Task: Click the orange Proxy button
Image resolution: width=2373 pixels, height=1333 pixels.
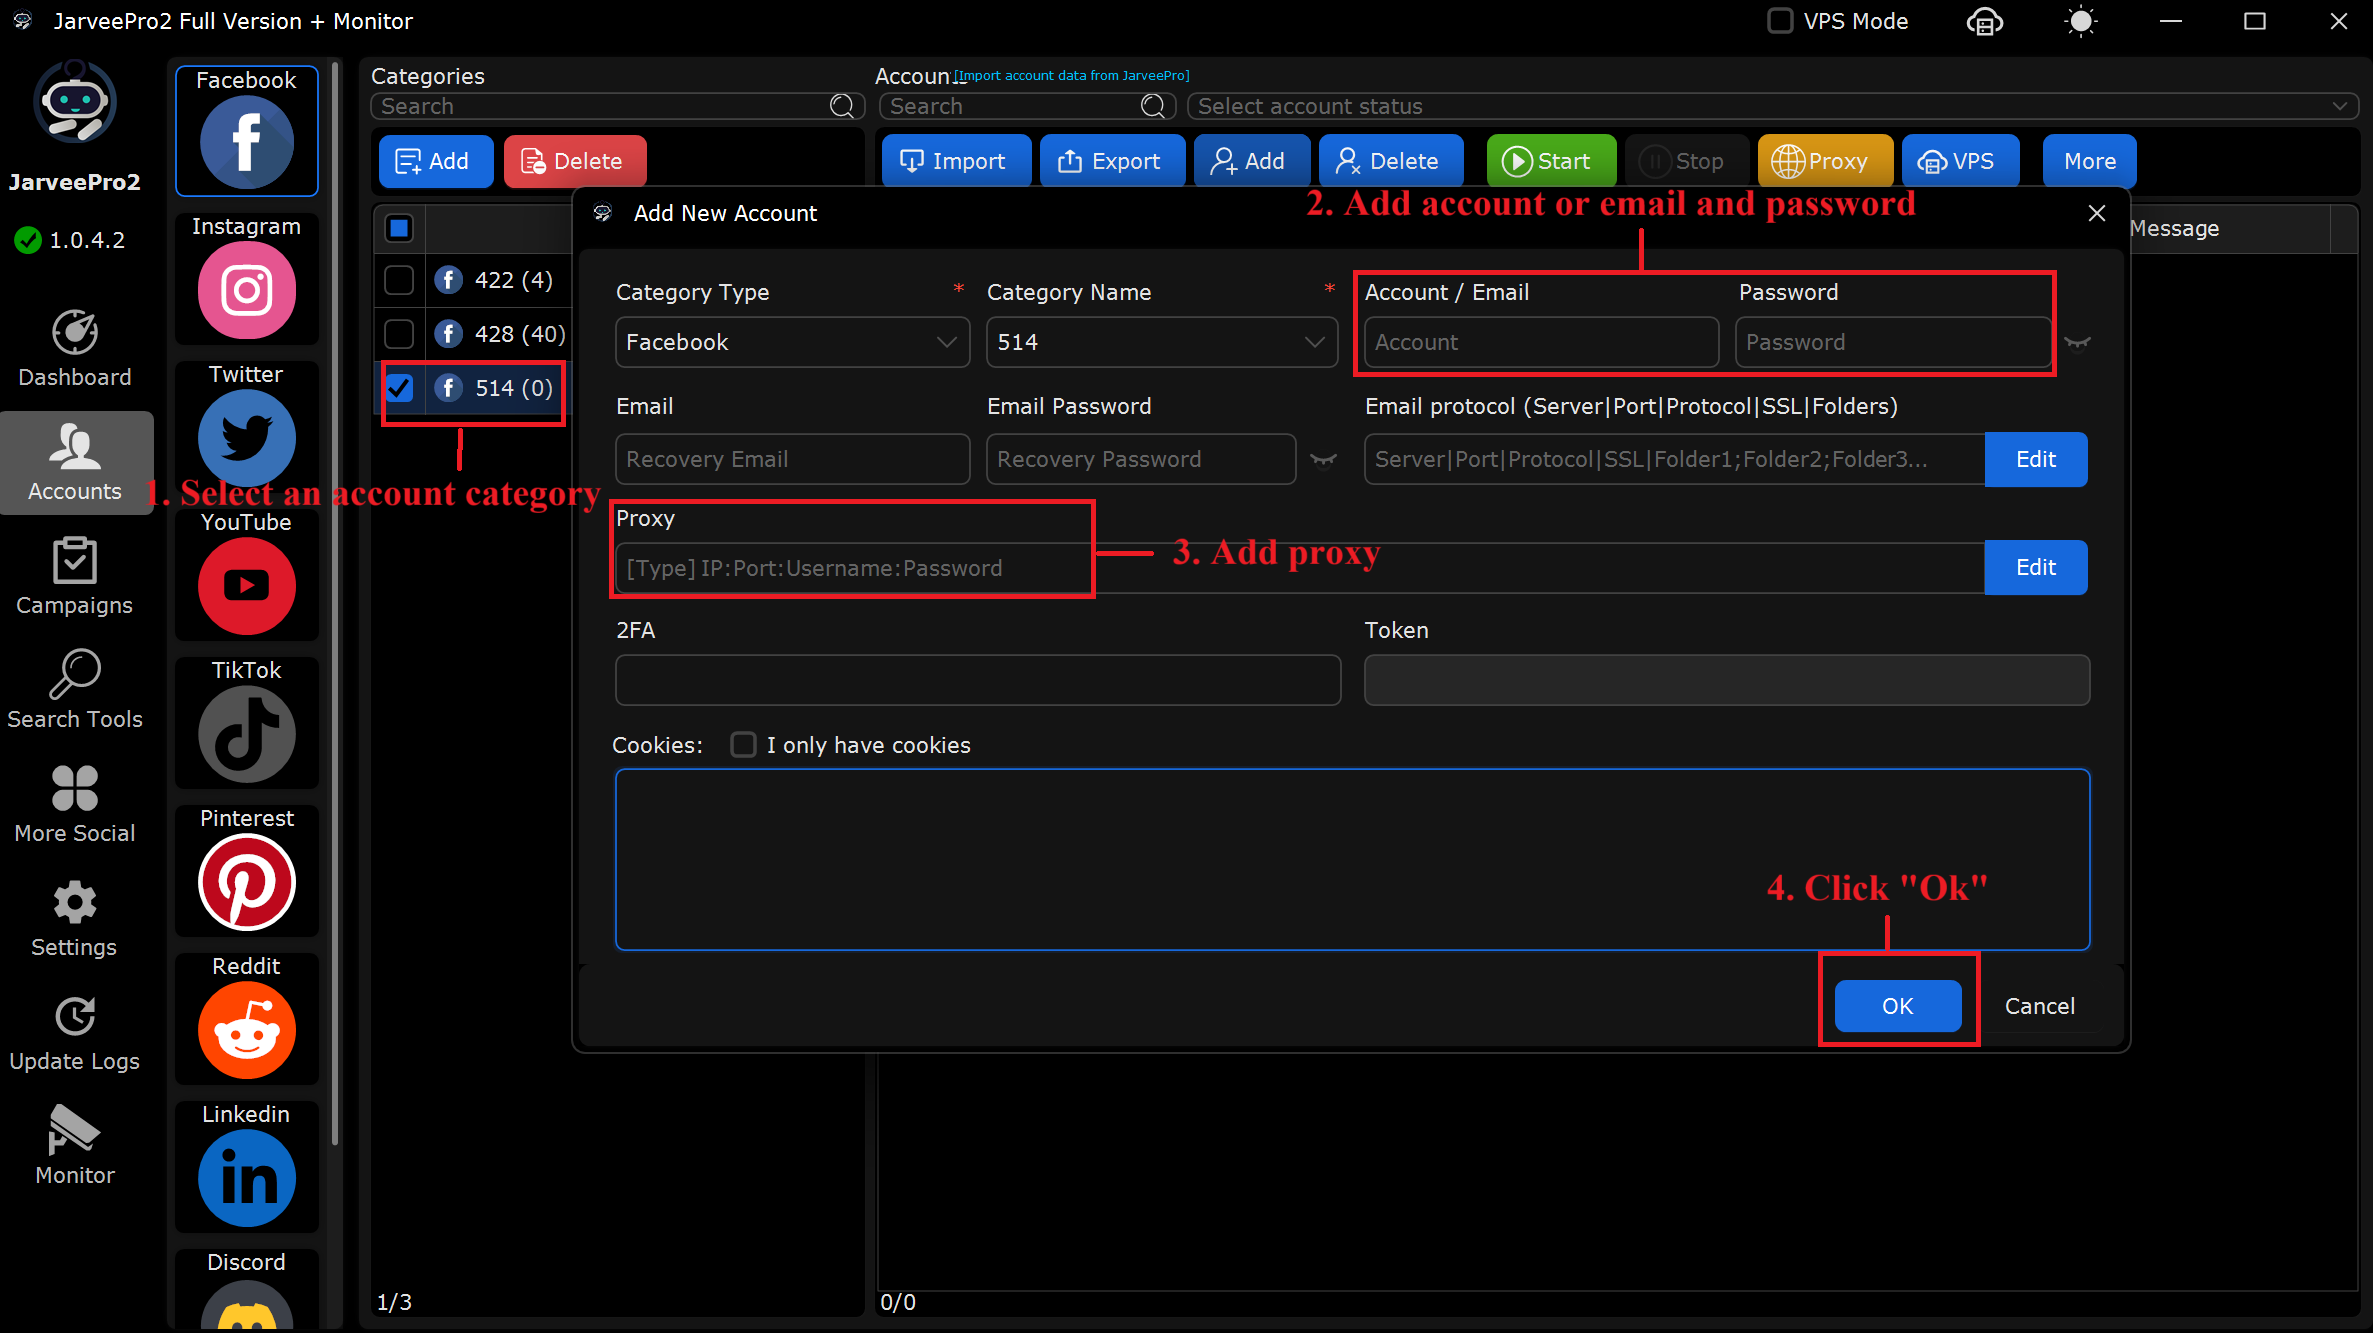Action: [x=1824, y=161]
